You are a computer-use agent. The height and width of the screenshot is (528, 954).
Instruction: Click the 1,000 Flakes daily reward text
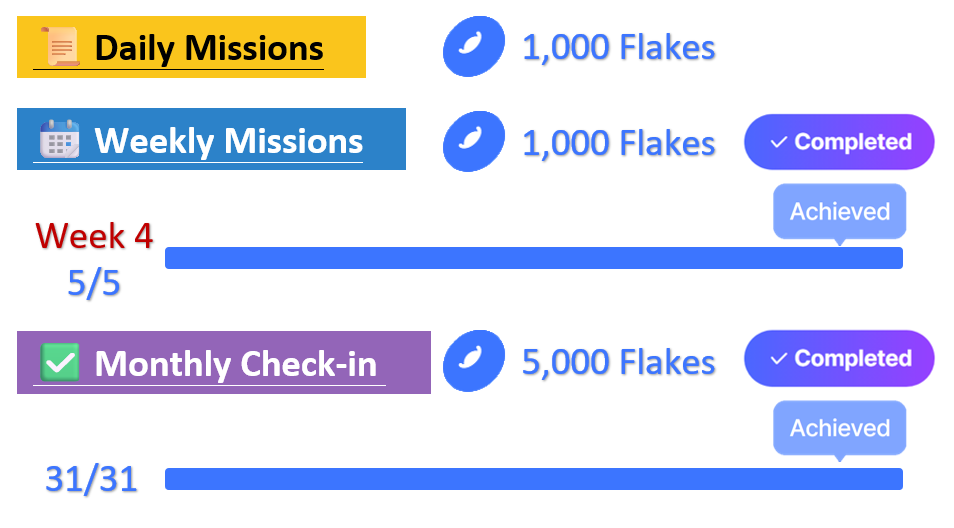618,47
